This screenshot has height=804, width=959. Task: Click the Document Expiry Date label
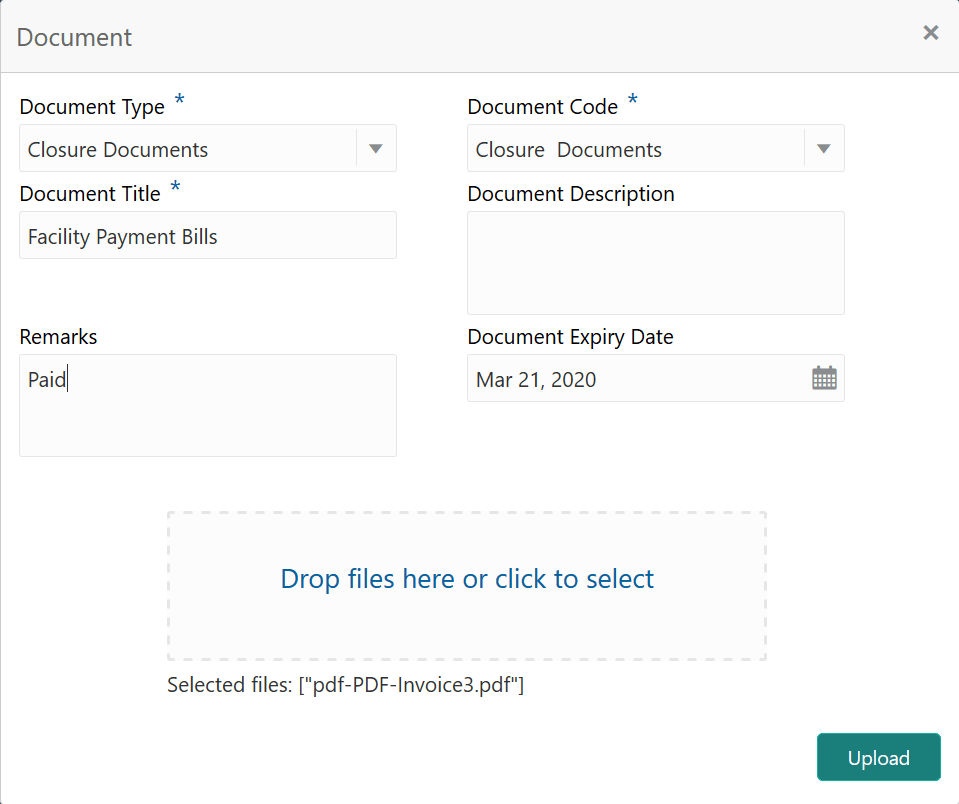[570, 337]
